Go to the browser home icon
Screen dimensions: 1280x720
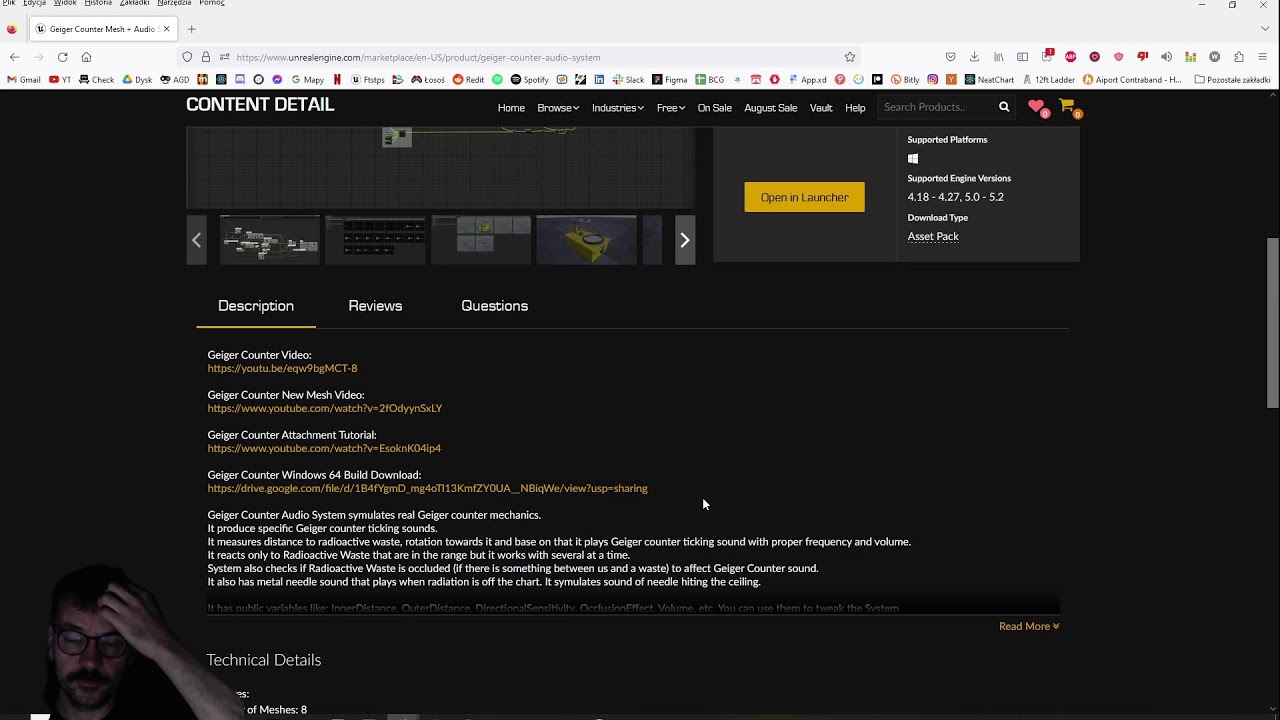pos(86,57)
